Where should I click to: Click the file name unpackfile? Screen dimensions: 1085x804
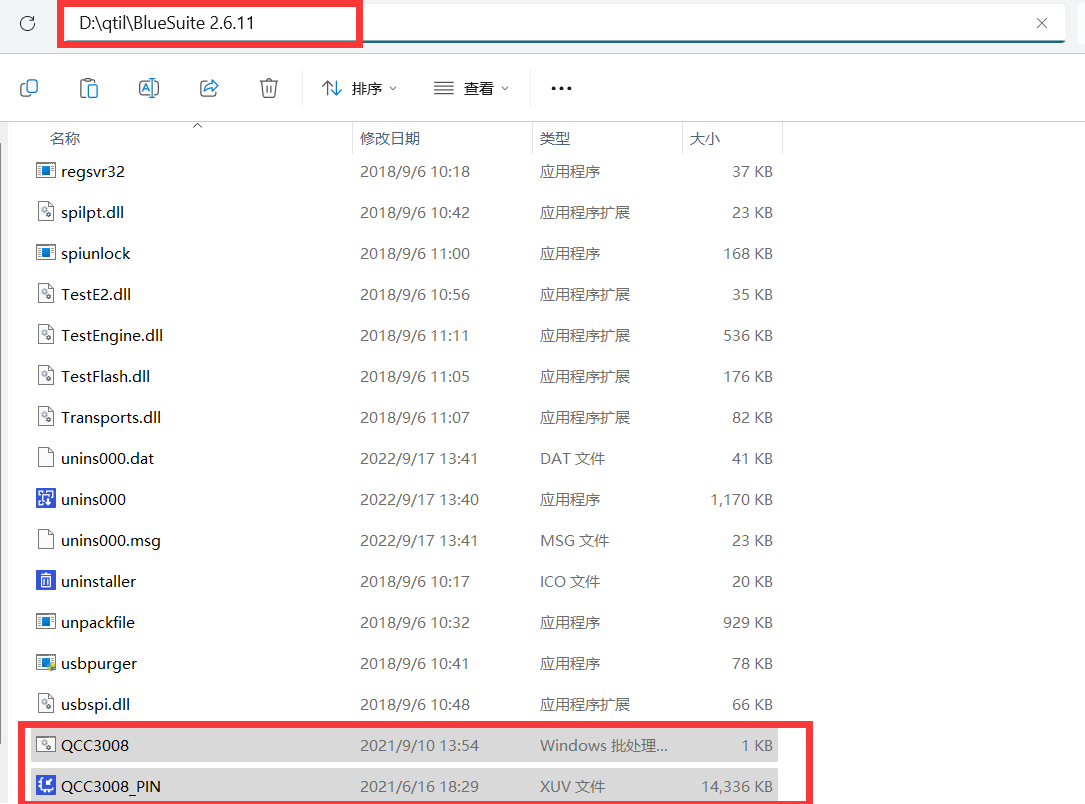point(98,622)
